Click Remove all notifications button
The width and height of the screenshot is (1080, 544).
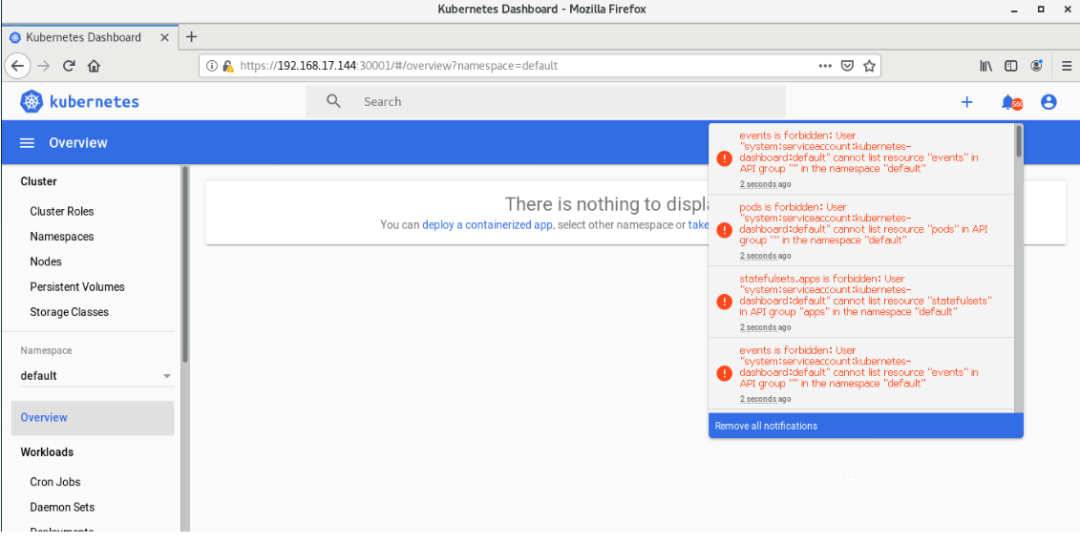pos(866,426)
